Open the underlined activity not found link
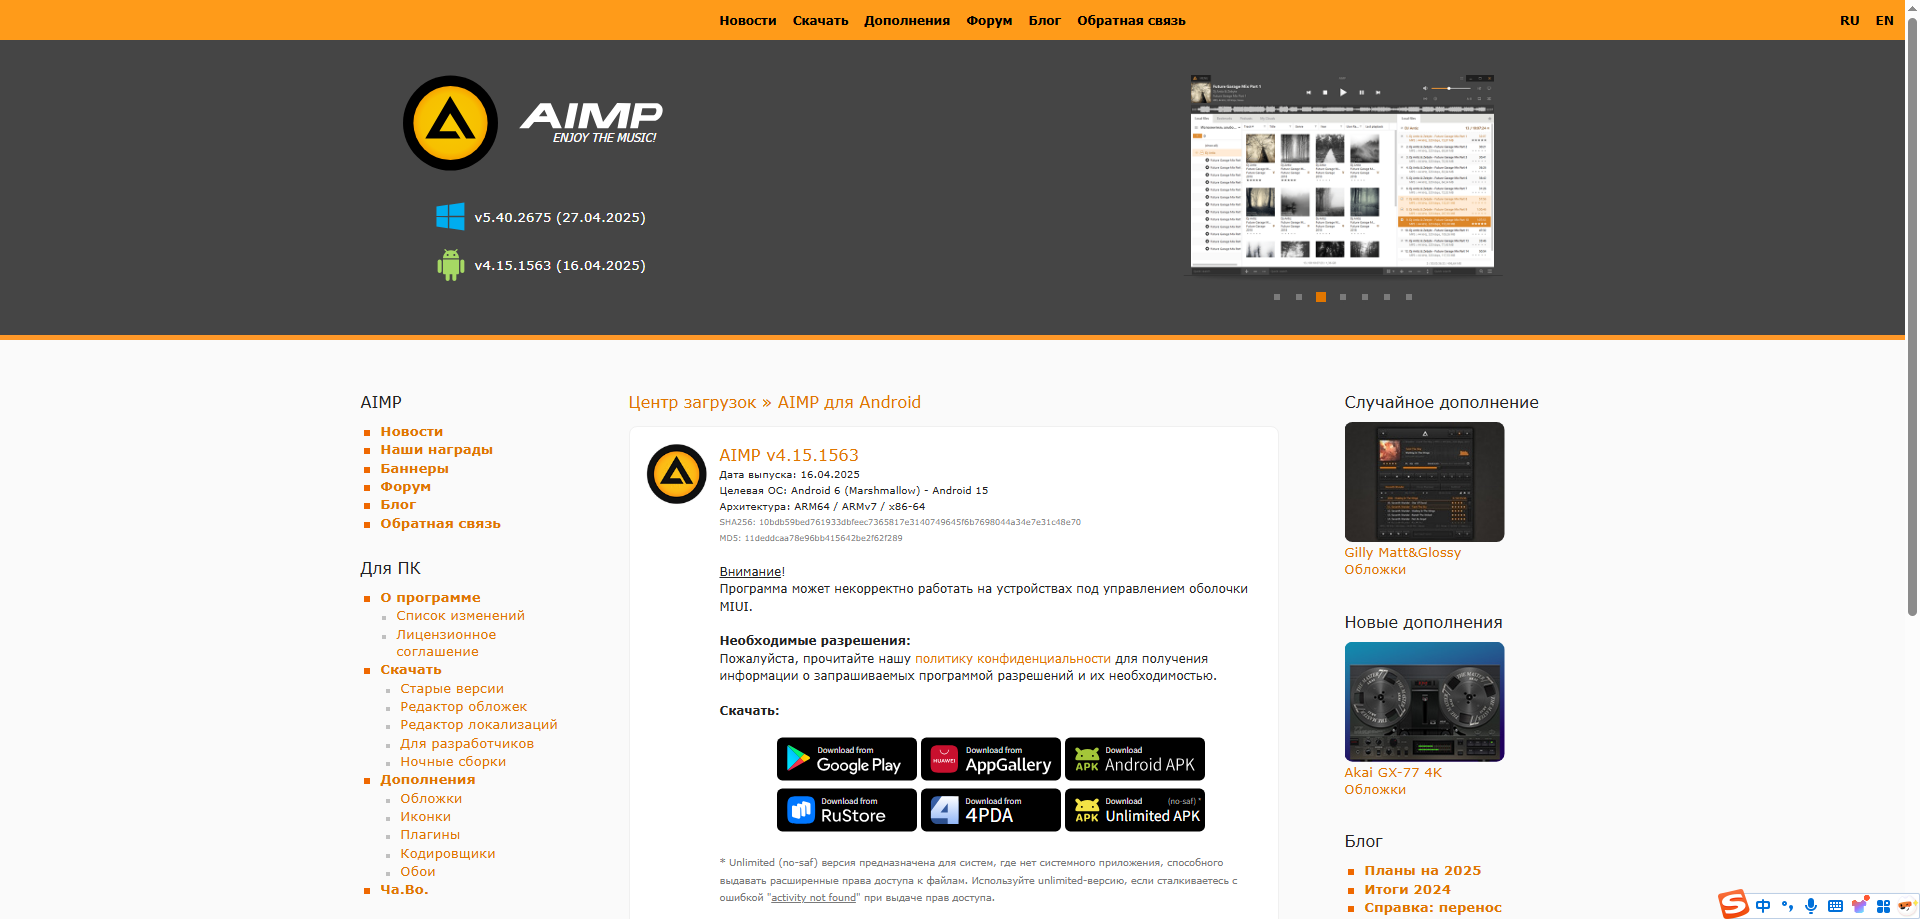This screenshot has height=919, width=1920. point(813,898)
